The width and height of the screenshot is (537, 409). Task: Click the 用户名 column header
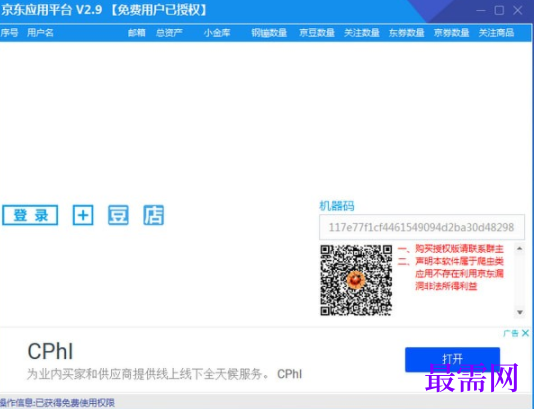click(40, 33)
